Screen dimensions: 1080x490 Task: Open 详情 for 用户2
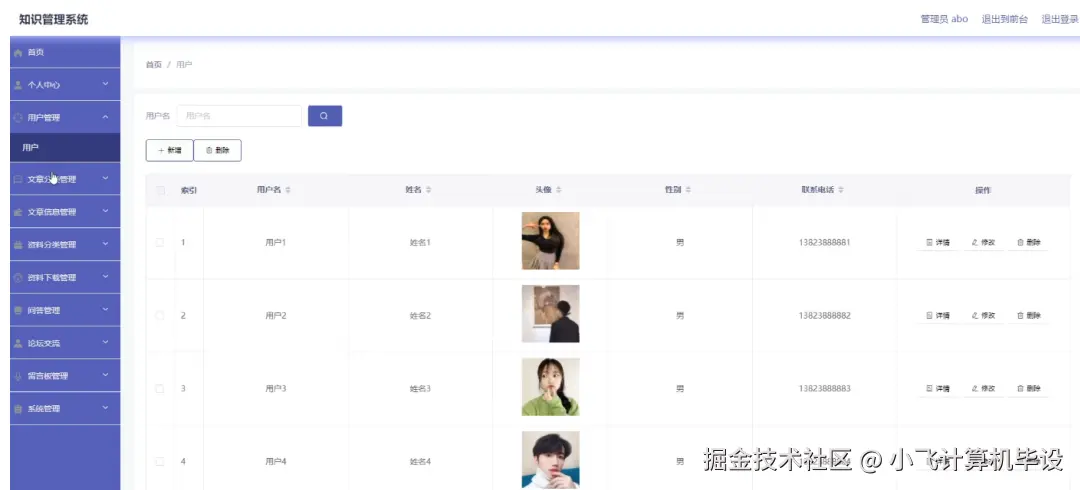[x=938, y=316]
